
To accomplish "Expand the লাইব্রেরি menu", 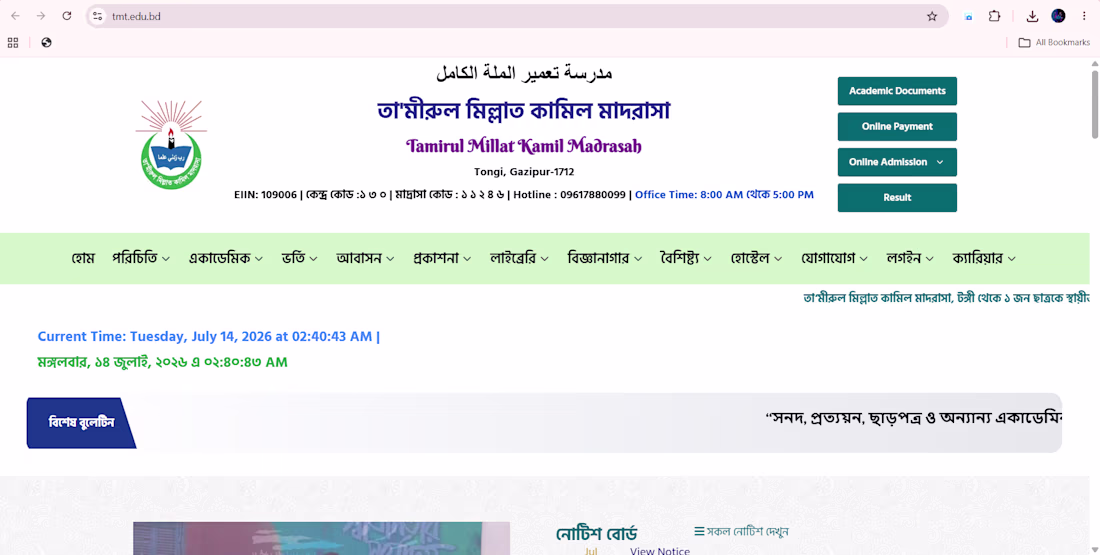I will tap(519, 258).
